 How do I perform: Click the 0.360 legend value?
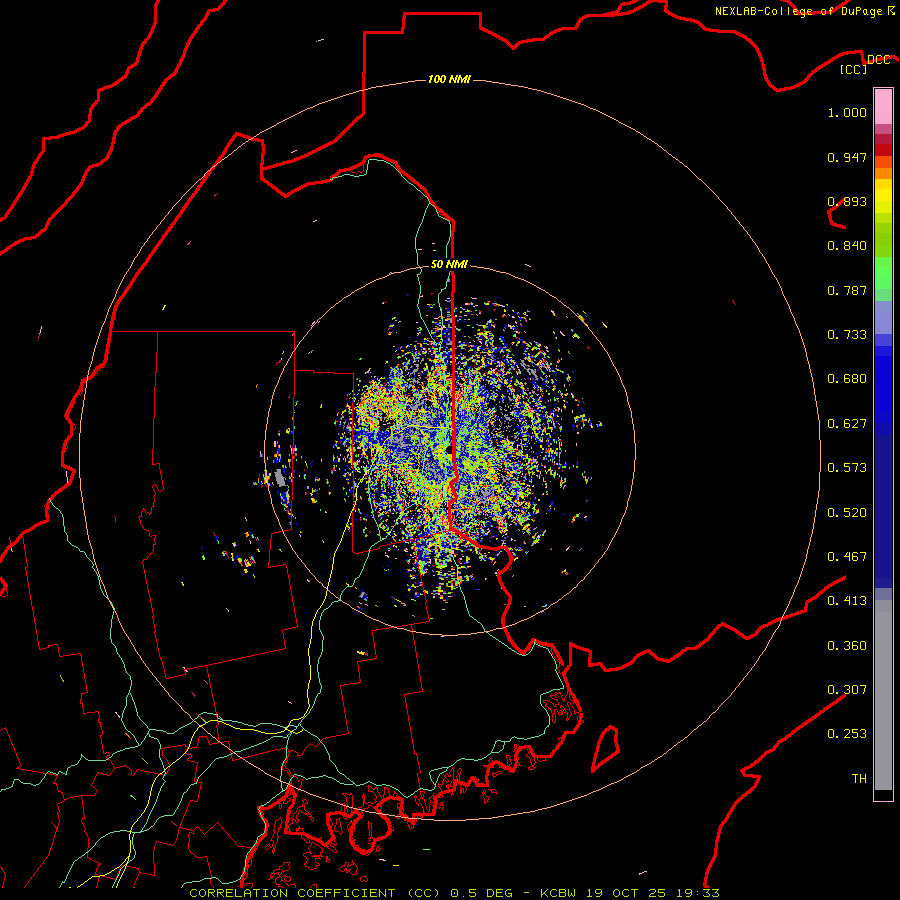(847, 646)
